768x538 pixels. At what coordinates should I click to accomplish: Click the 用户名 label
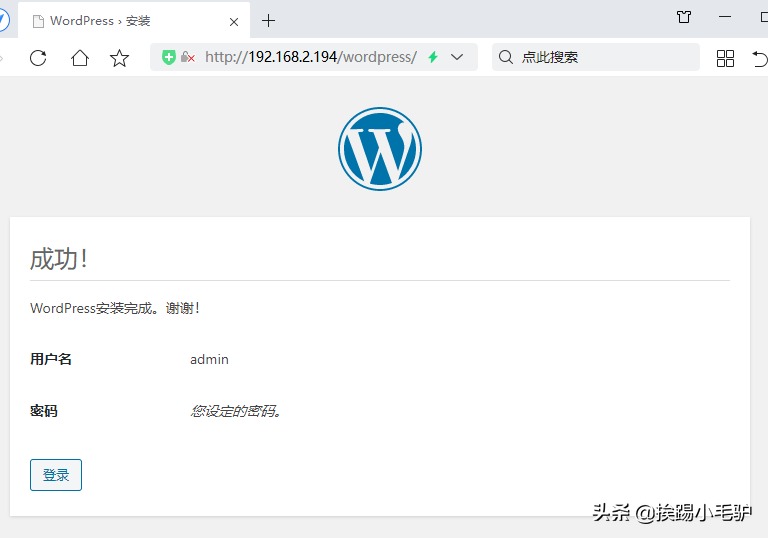(x=51, y=359)
